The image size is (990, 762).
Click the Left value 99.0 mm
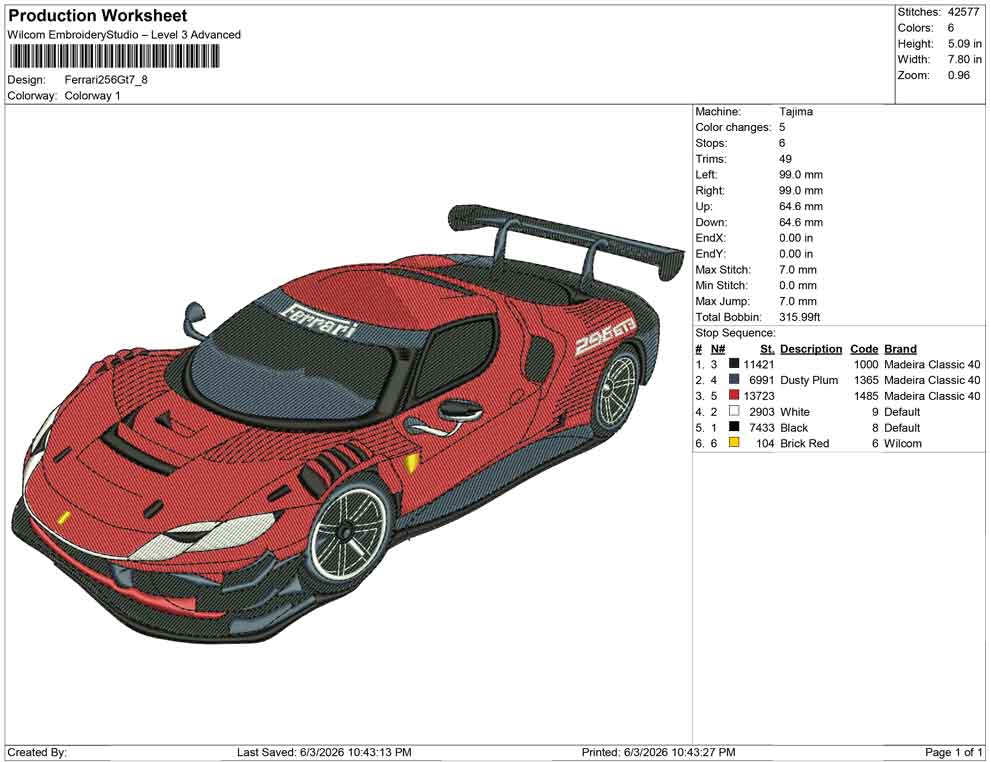click(x=801, y=175)
